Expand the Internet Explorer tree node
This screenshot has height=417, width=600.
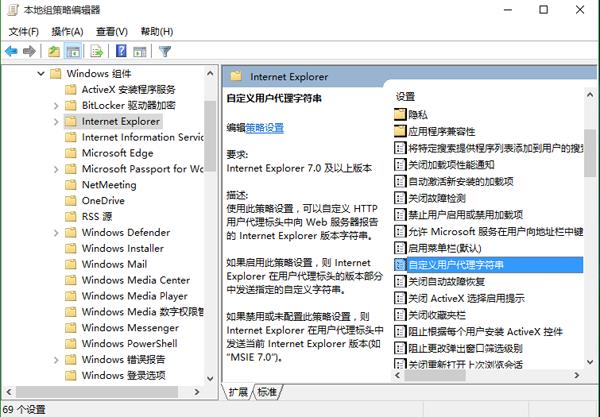tap(56, 122)
